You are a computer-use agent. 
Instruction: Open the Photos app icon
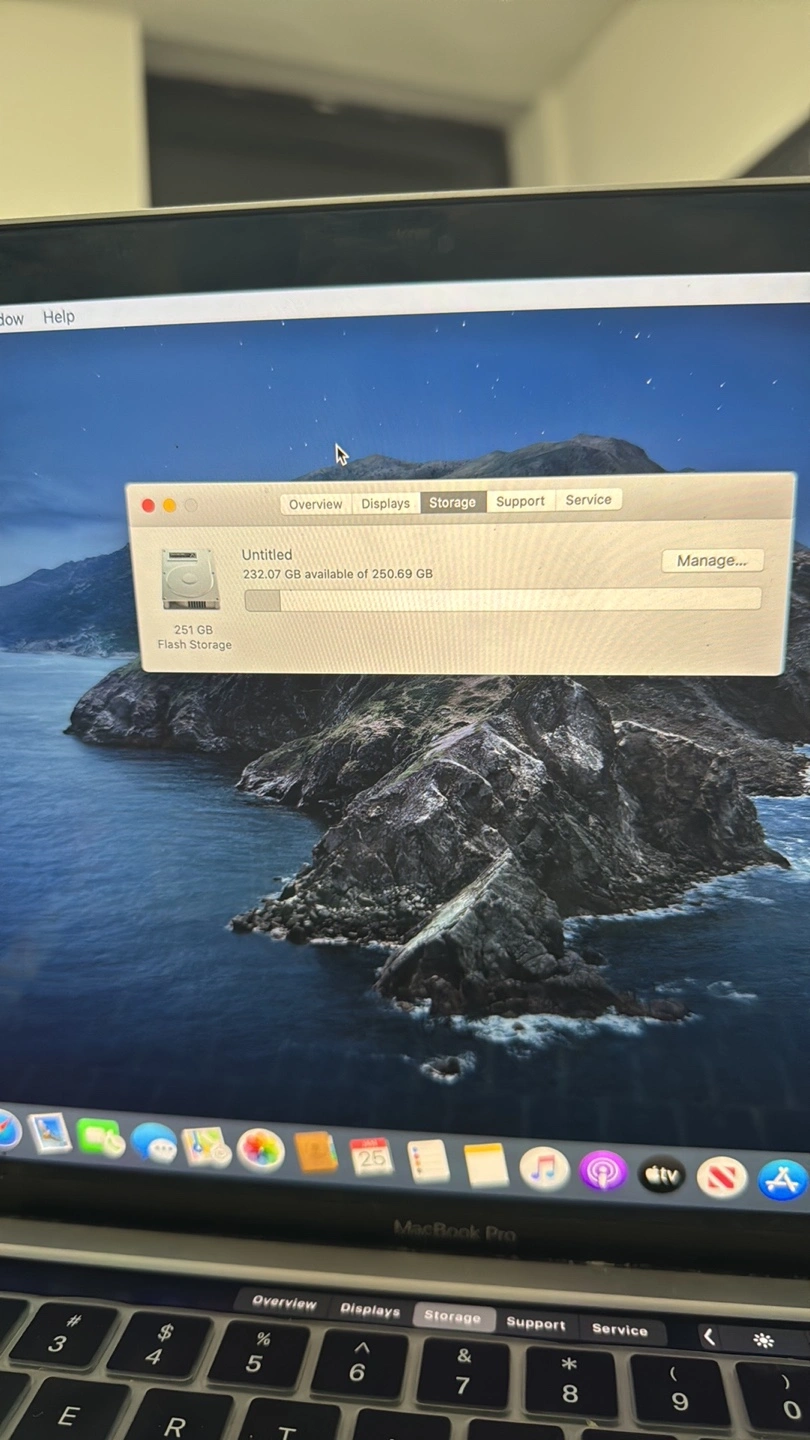pos(261,1150)
